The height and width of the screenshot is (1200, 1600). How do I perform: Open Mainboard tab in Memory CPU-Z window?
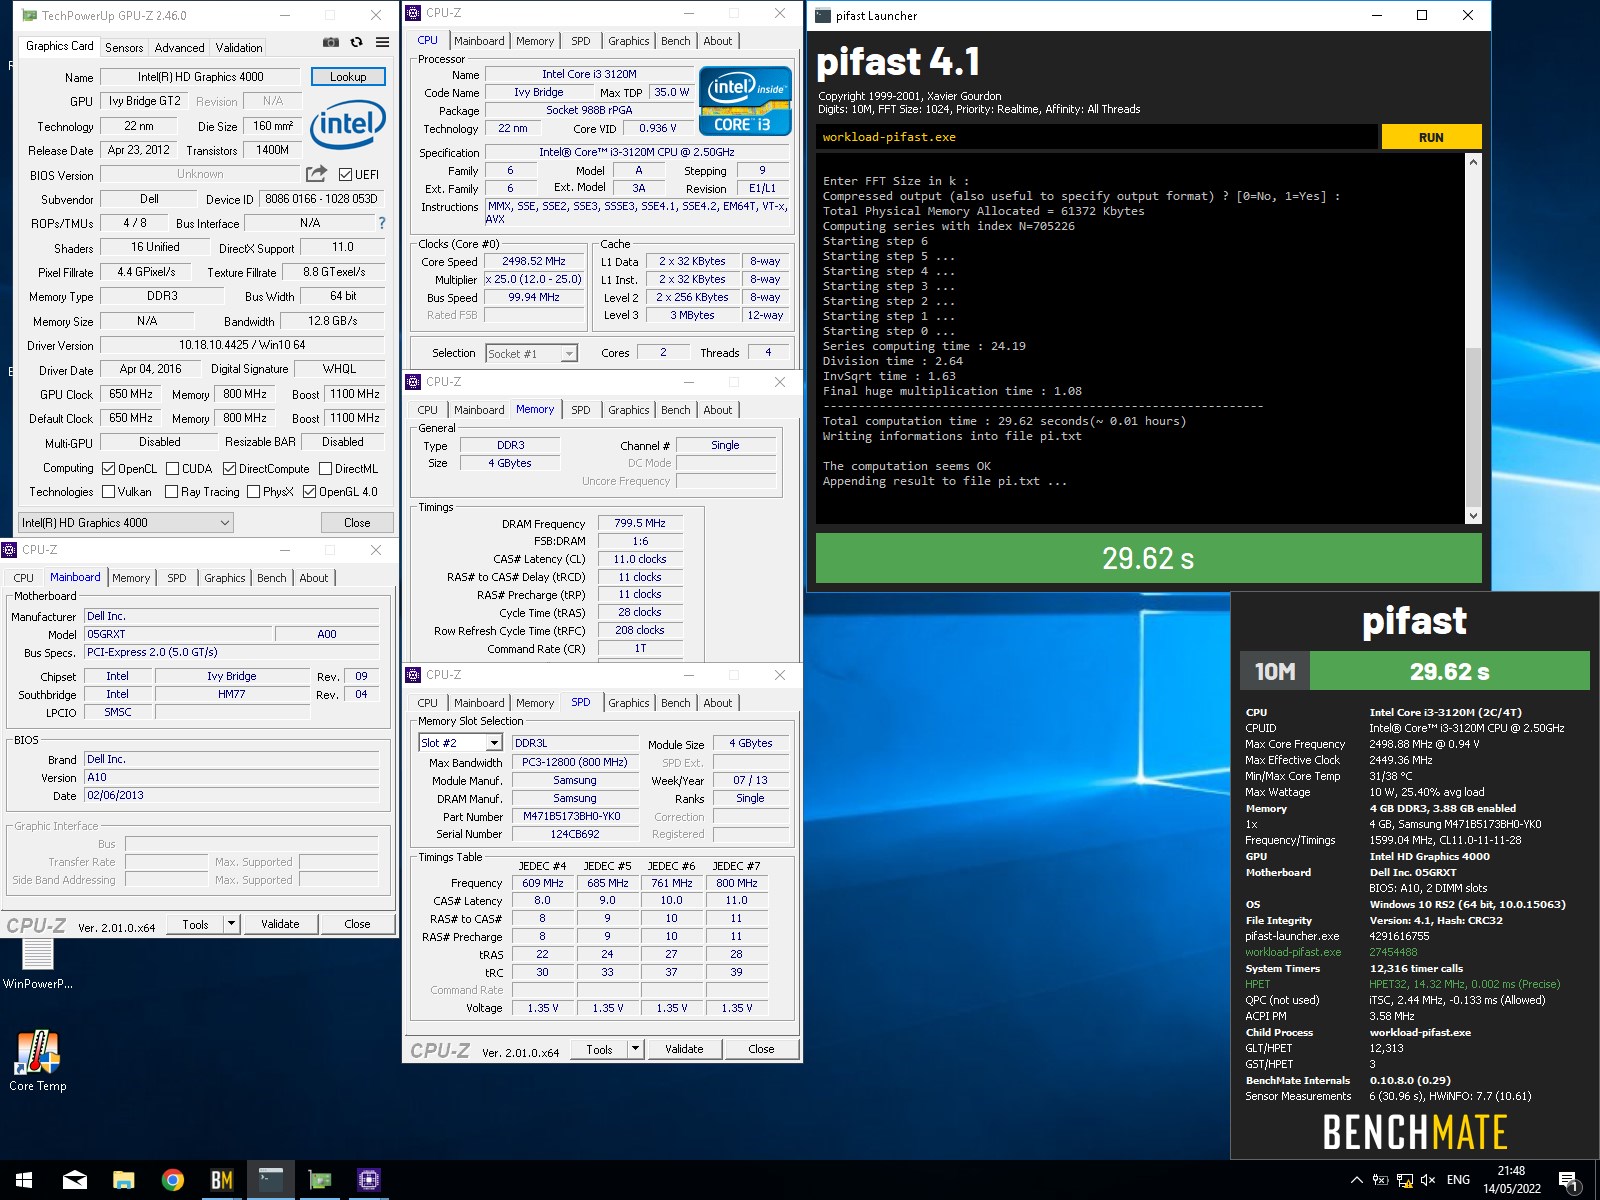pos(479,410)
